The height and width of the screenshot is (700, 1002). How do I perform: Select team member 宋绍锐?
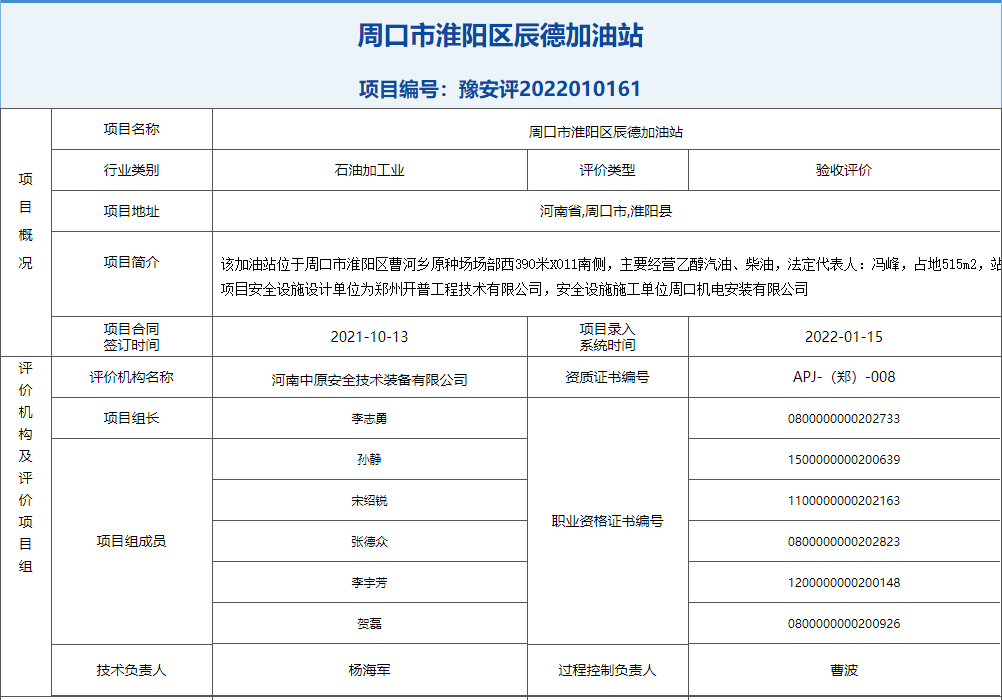tap(369, 501)
